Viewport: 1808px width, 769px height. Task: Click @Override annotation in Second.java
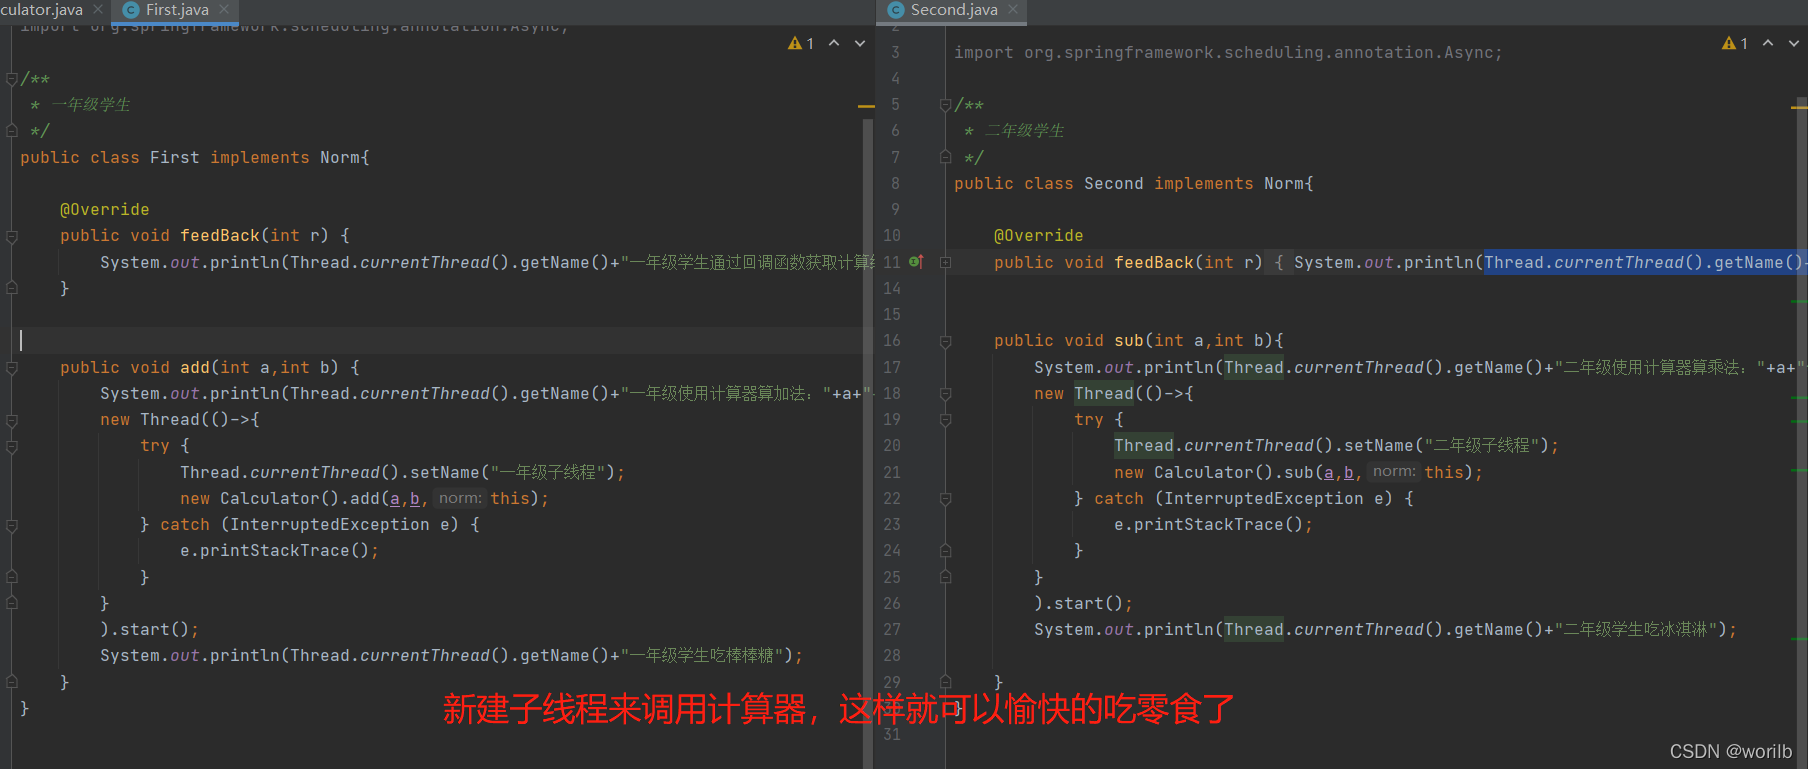1039,236
